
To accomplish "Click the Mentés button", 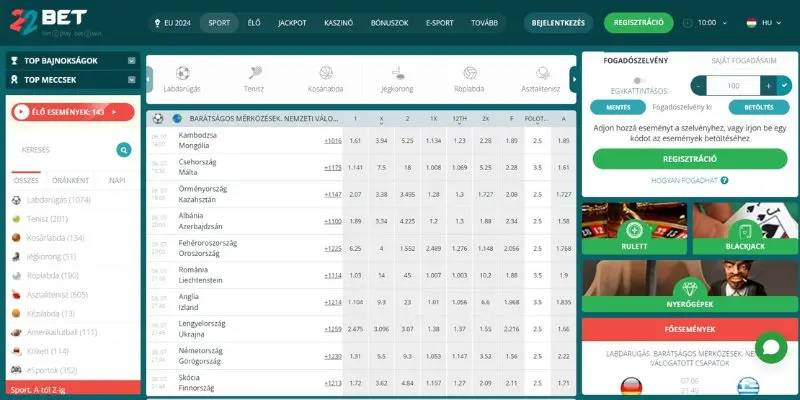I will point(618,108).
